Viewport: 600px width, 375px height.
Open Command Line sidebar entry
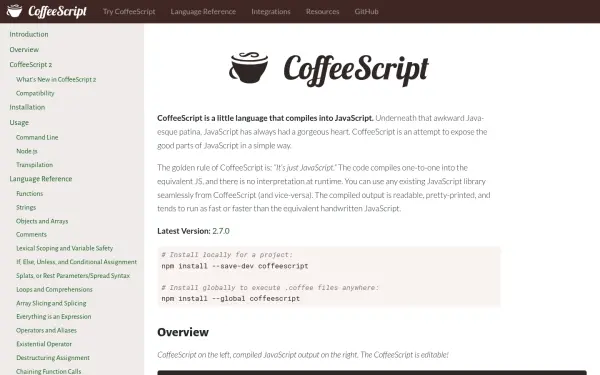tap(37, 137)
